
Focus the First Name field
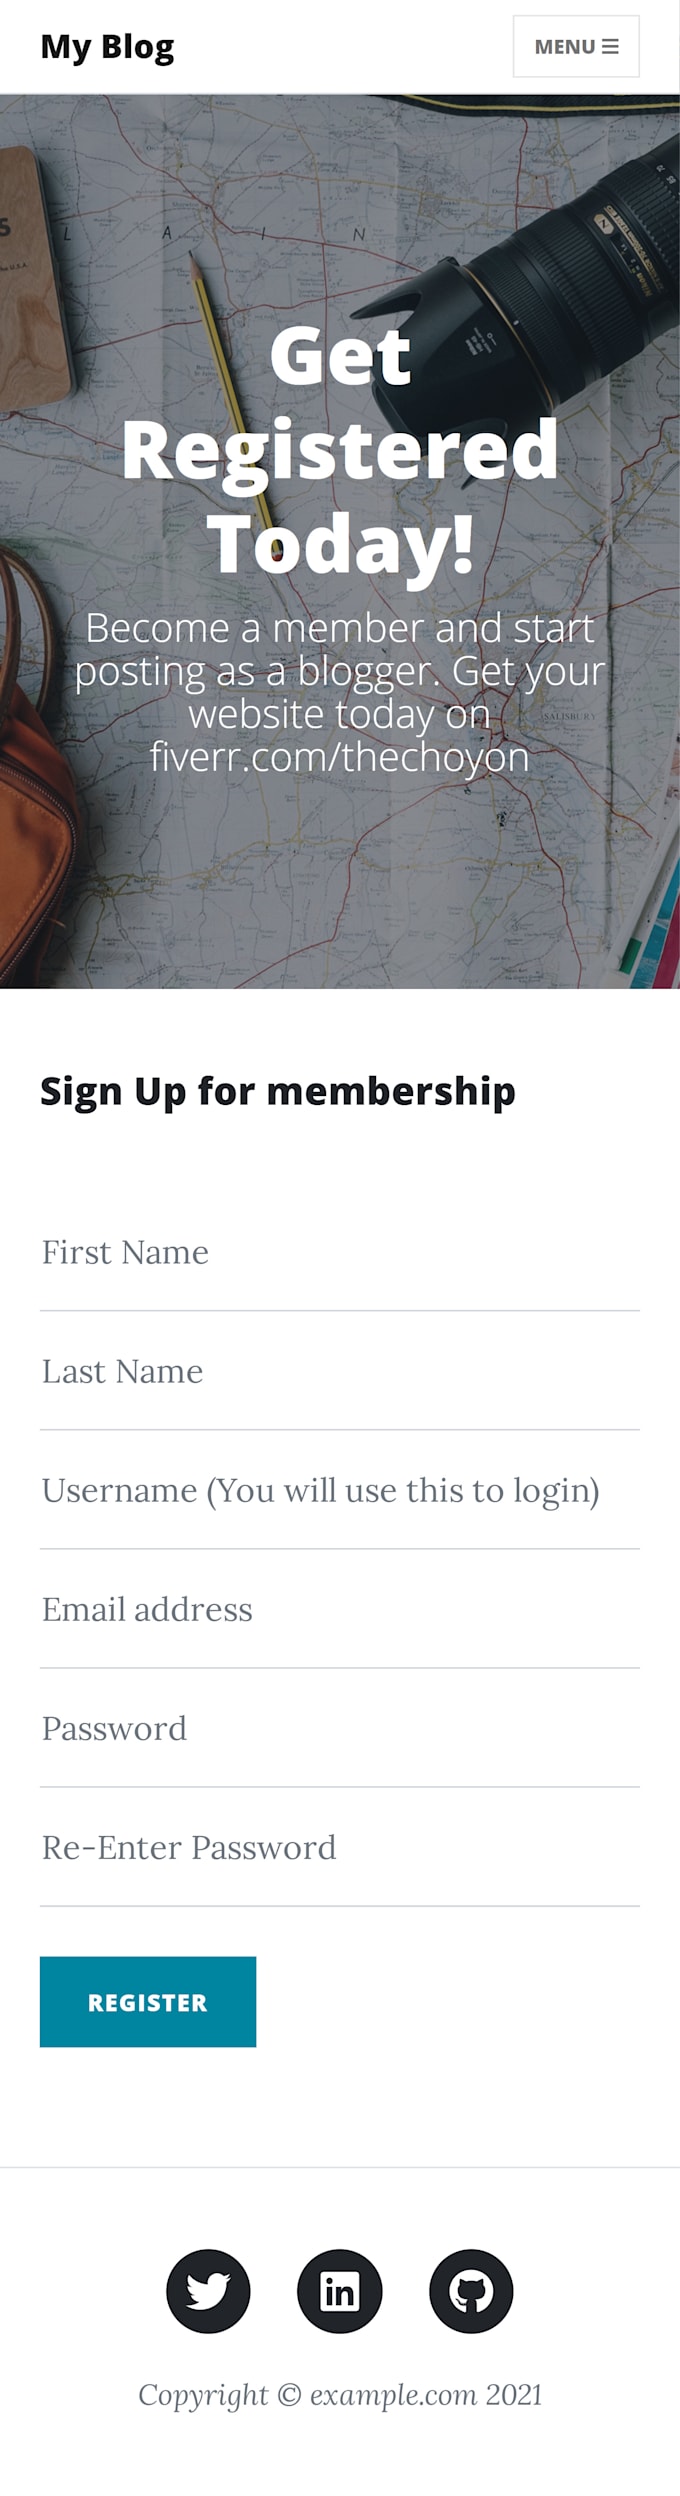click(x=340, y=1253)
